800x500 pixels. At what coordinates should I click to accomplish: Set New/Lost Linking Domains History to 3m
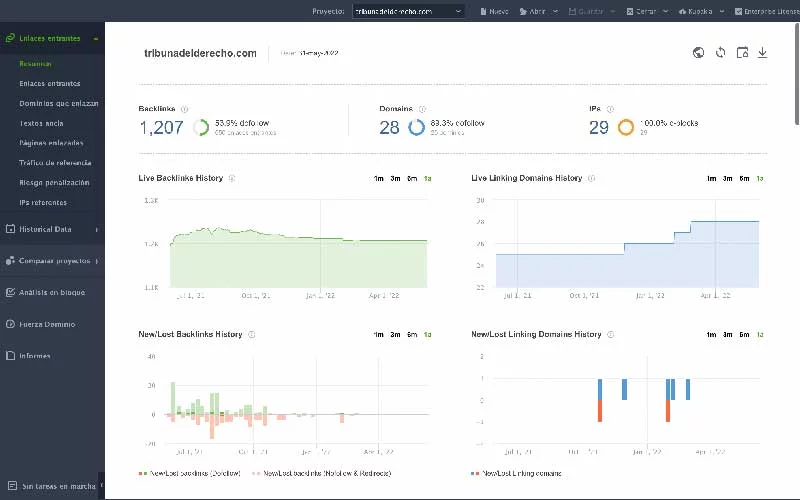pyautogui.click(x=728, y=335)
